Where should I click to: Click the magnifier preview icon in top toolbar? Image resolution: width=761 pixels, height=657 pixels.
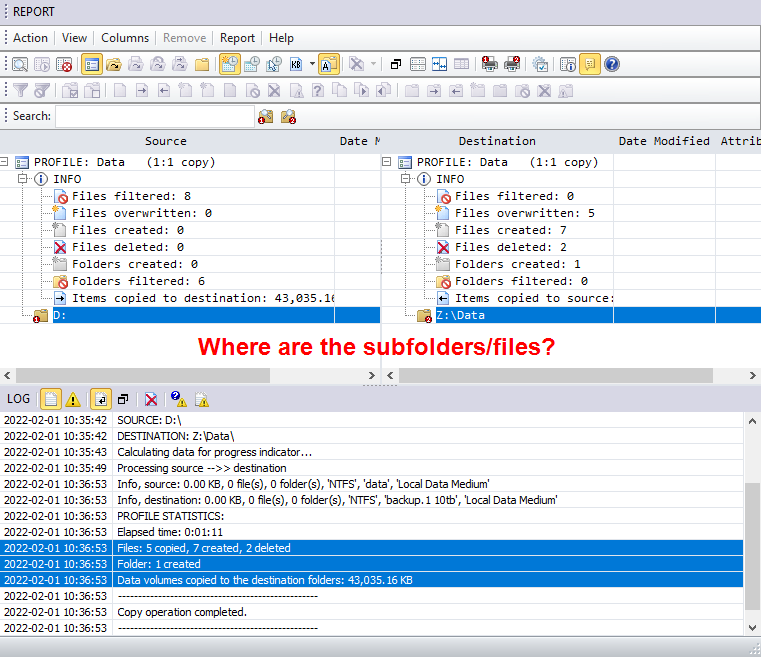[x=20, y=64]
